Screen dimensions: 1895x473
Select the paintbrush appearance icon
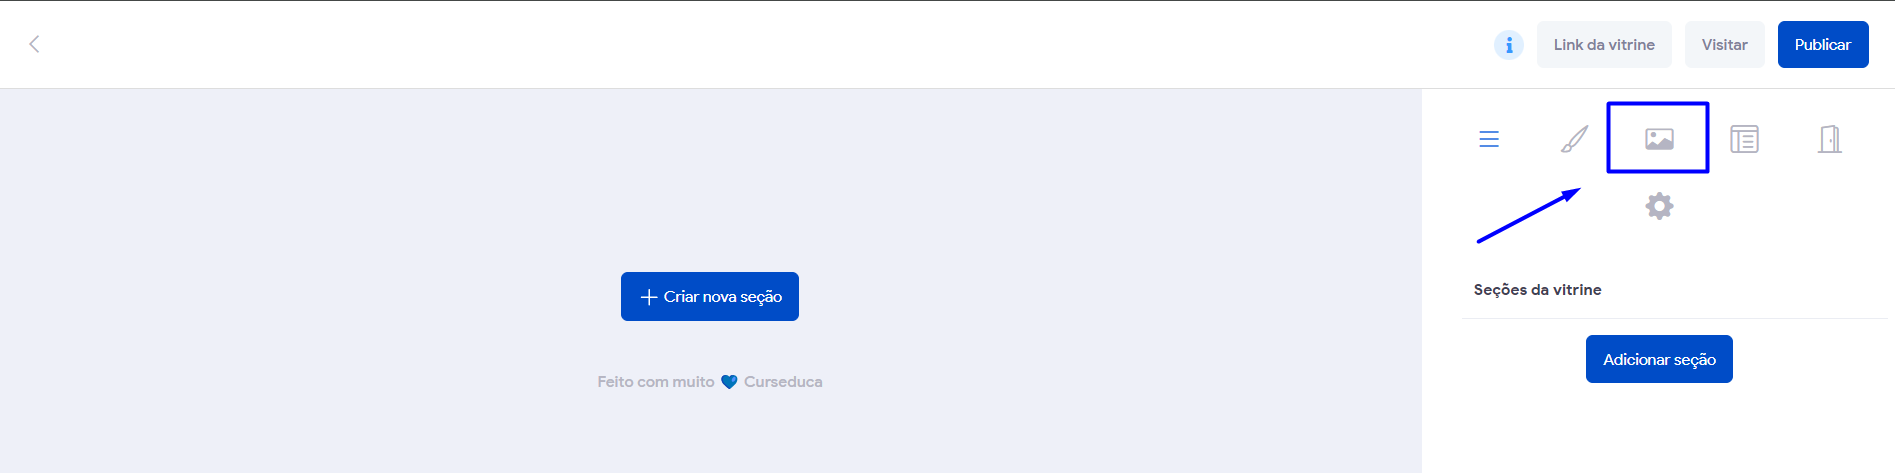(x=1574, y=139)
